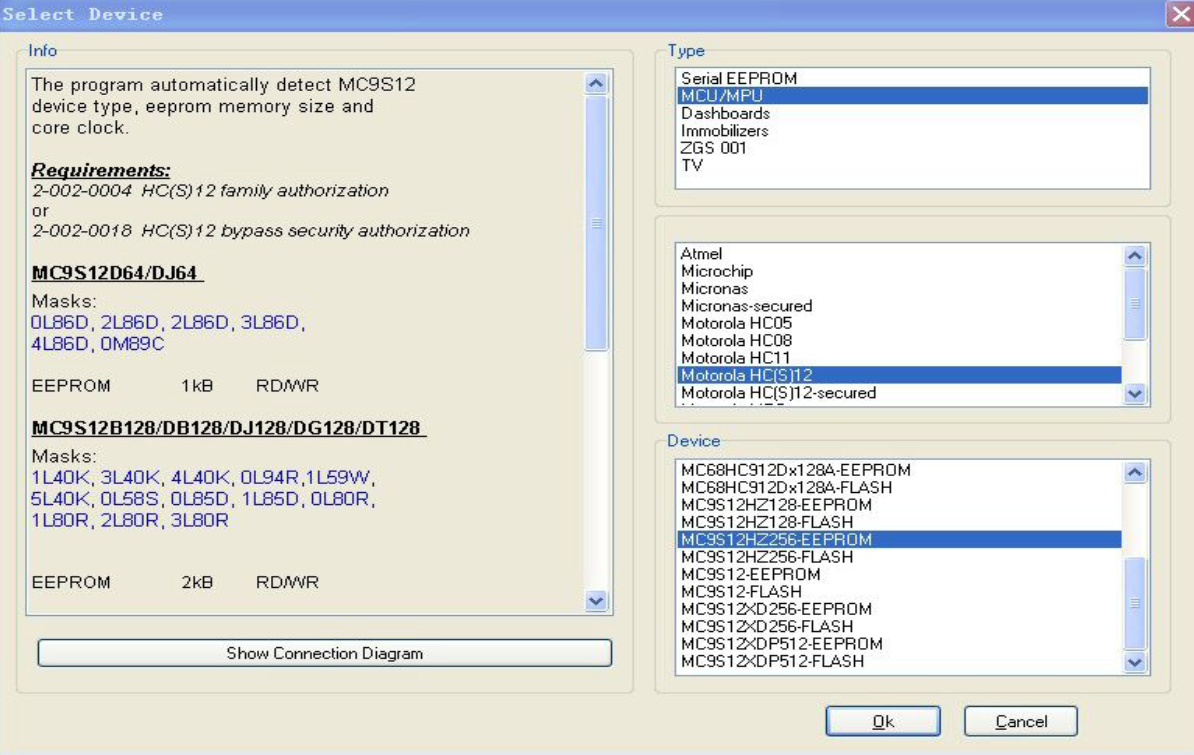Select TV in Type list
Viewport: 1194px width, 755px height.
point(912,165)
